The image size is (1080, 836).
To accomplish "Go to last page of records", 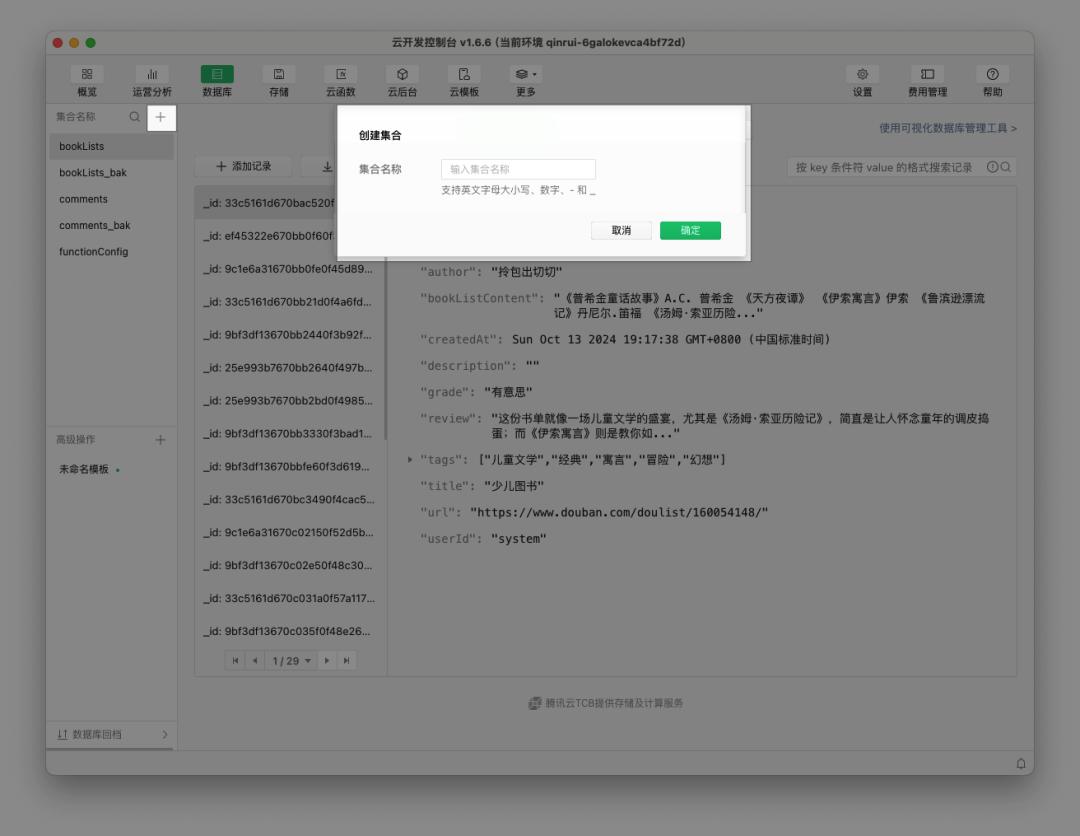I will click(x=346, y=660).
